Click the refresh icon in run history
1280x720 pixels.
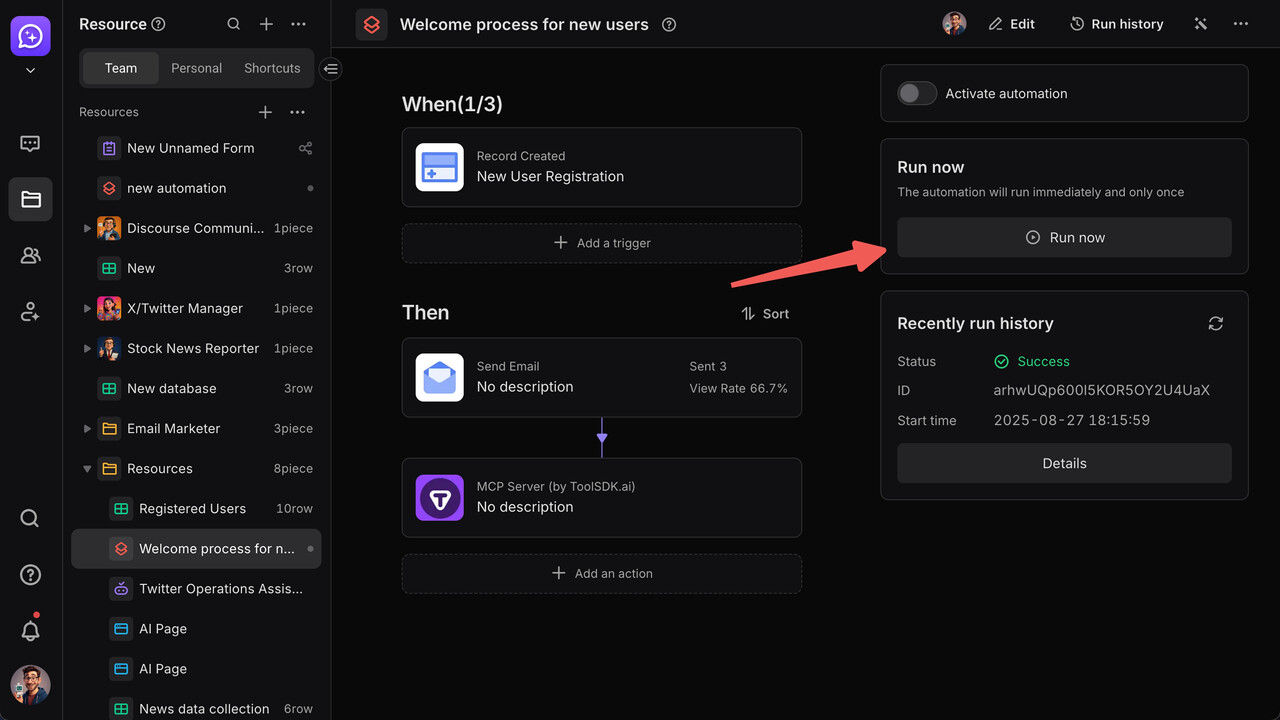(x=1215, y=324)
